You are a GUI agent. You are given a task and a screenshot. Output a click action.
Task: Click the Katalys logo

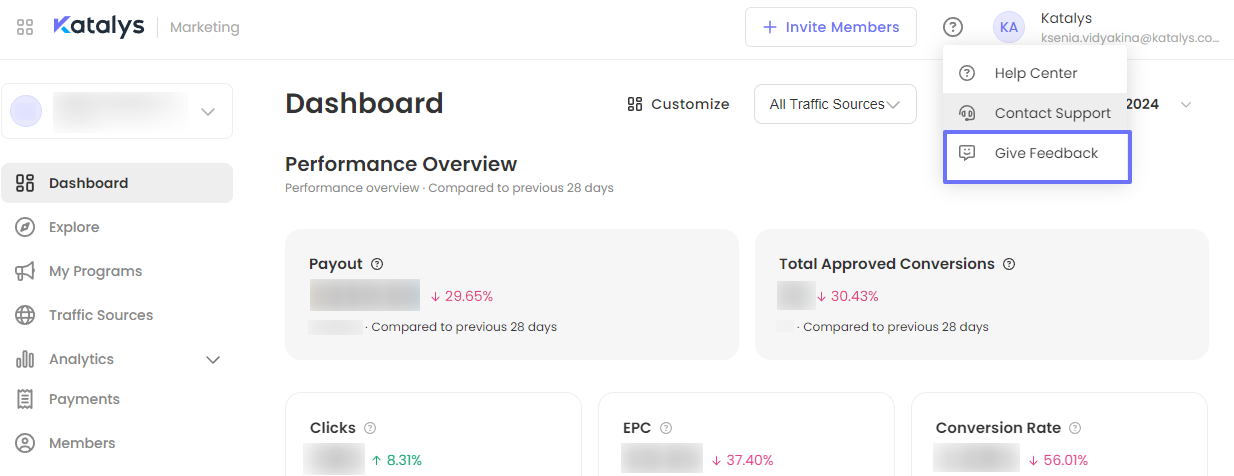tap(99, 27)
